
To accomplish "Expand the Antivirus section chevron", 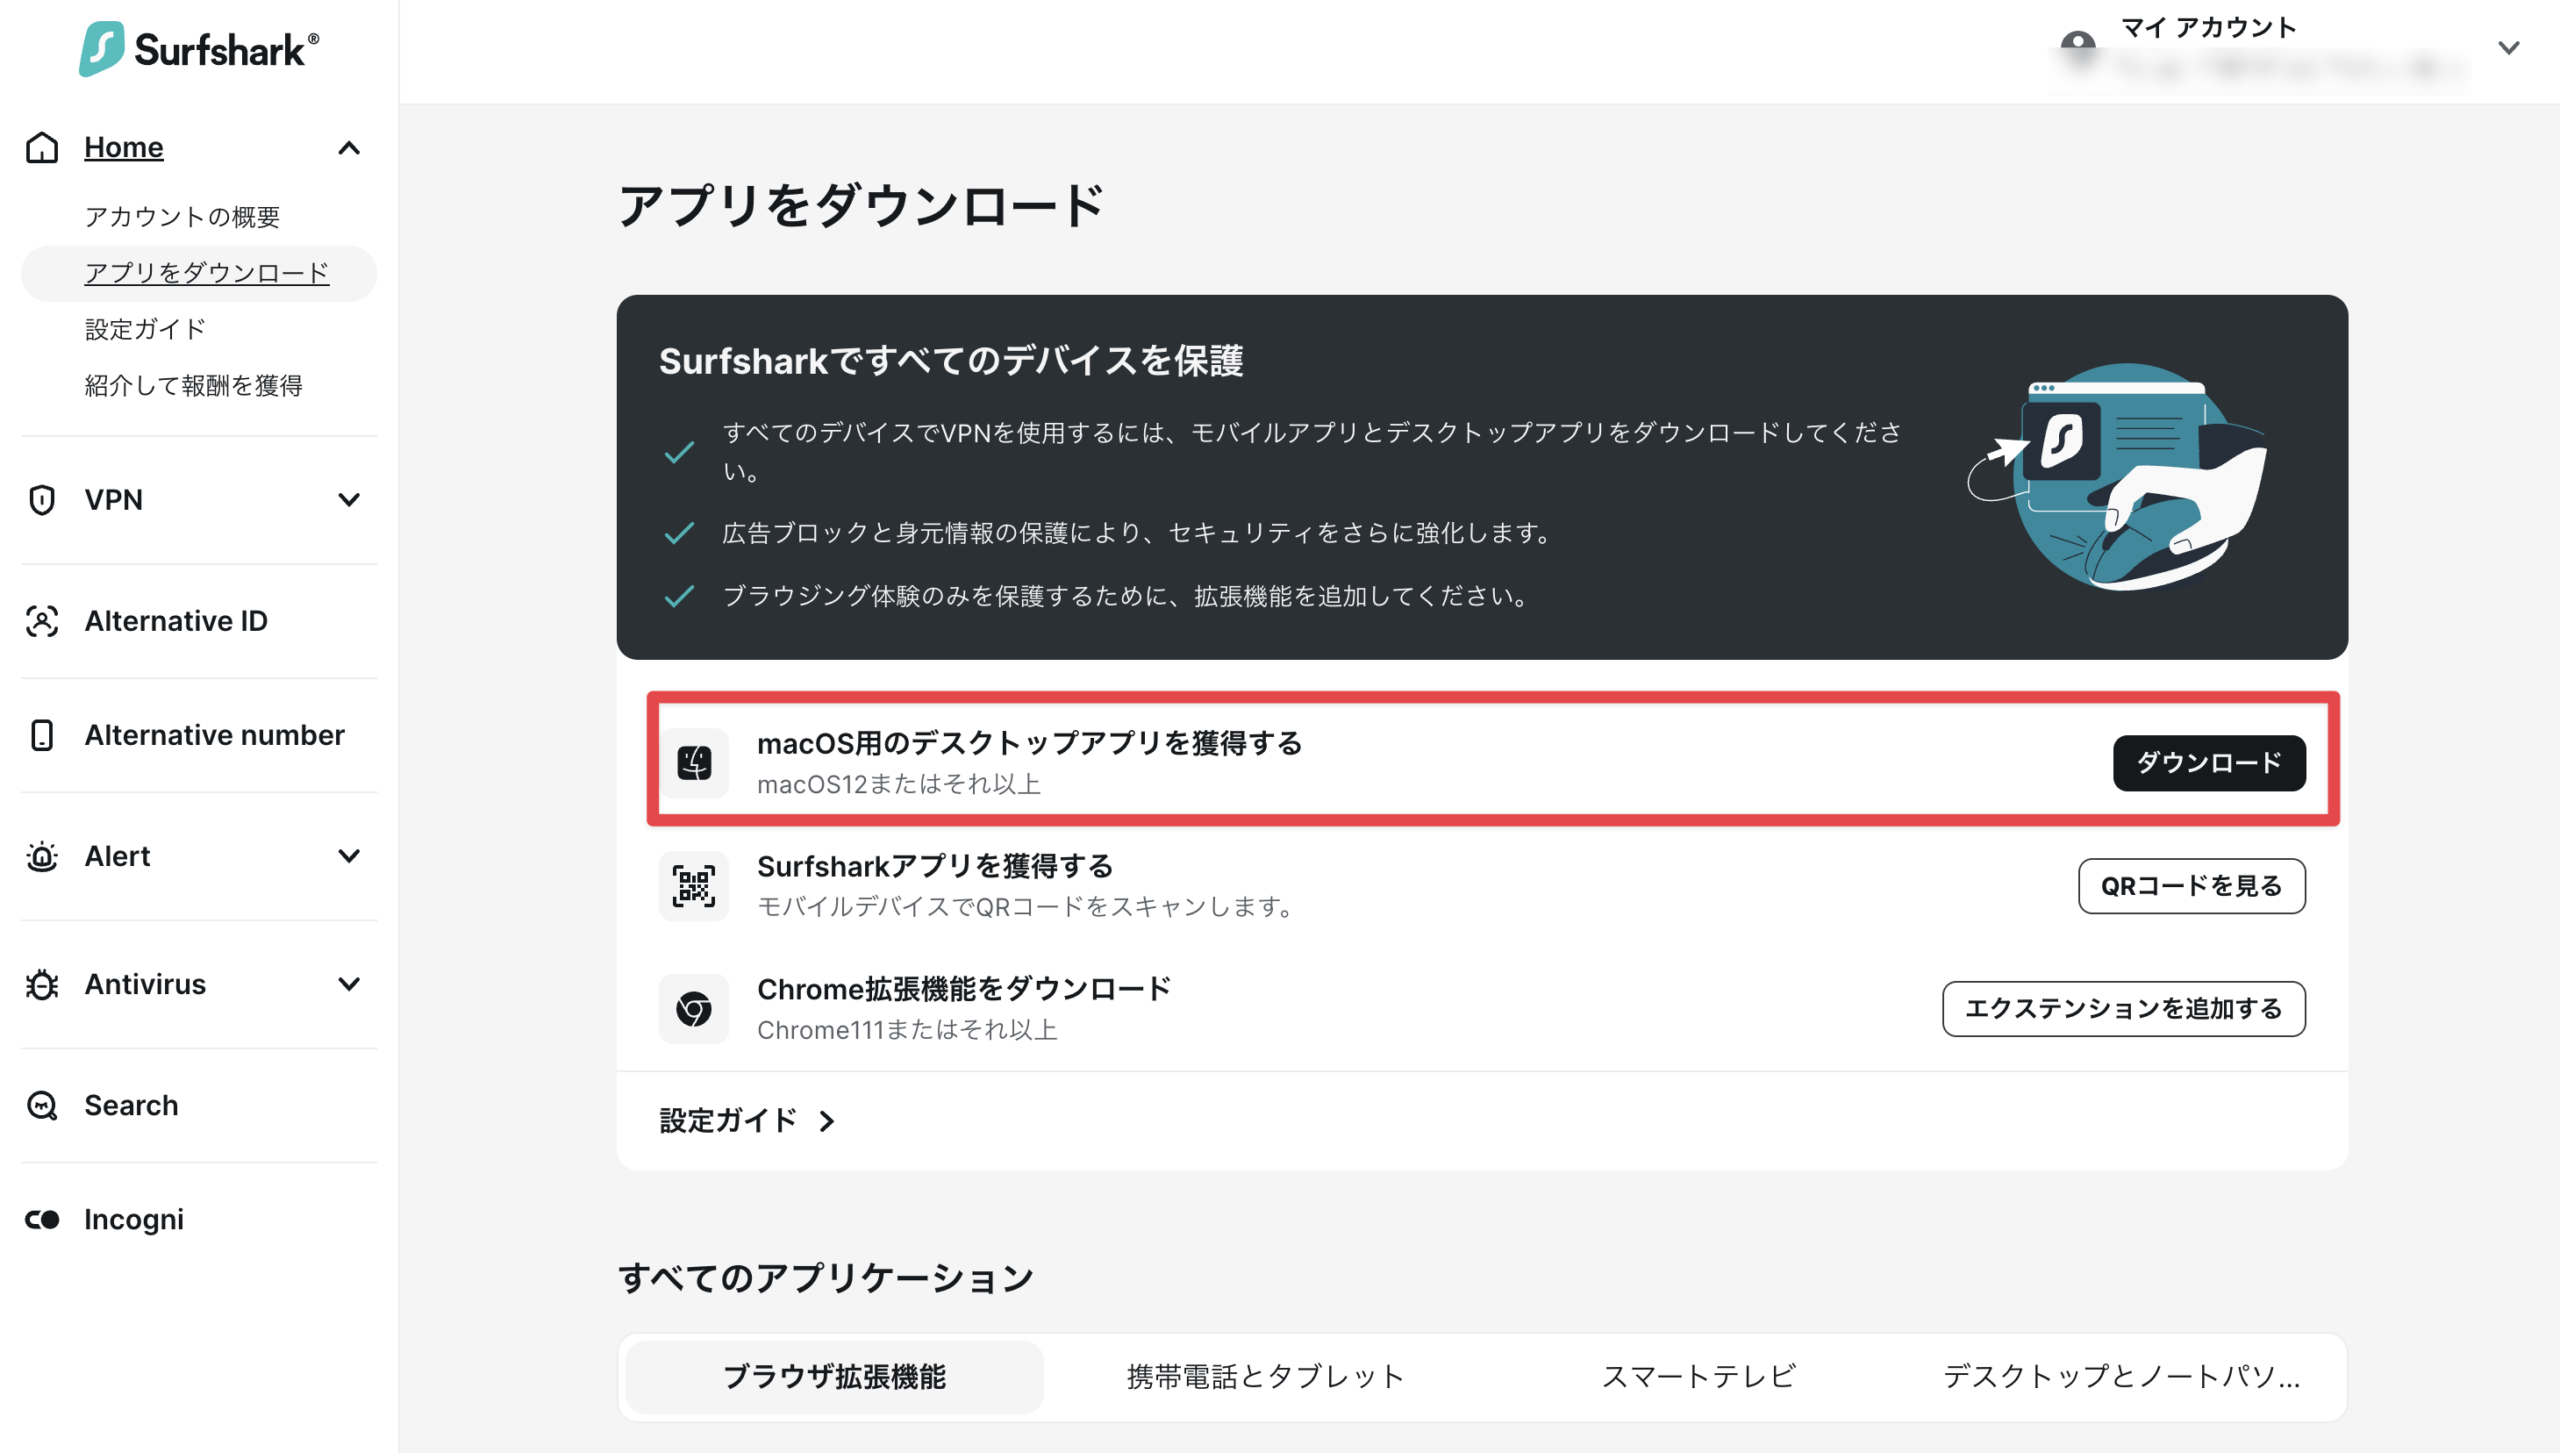I will tap(349, 984).
